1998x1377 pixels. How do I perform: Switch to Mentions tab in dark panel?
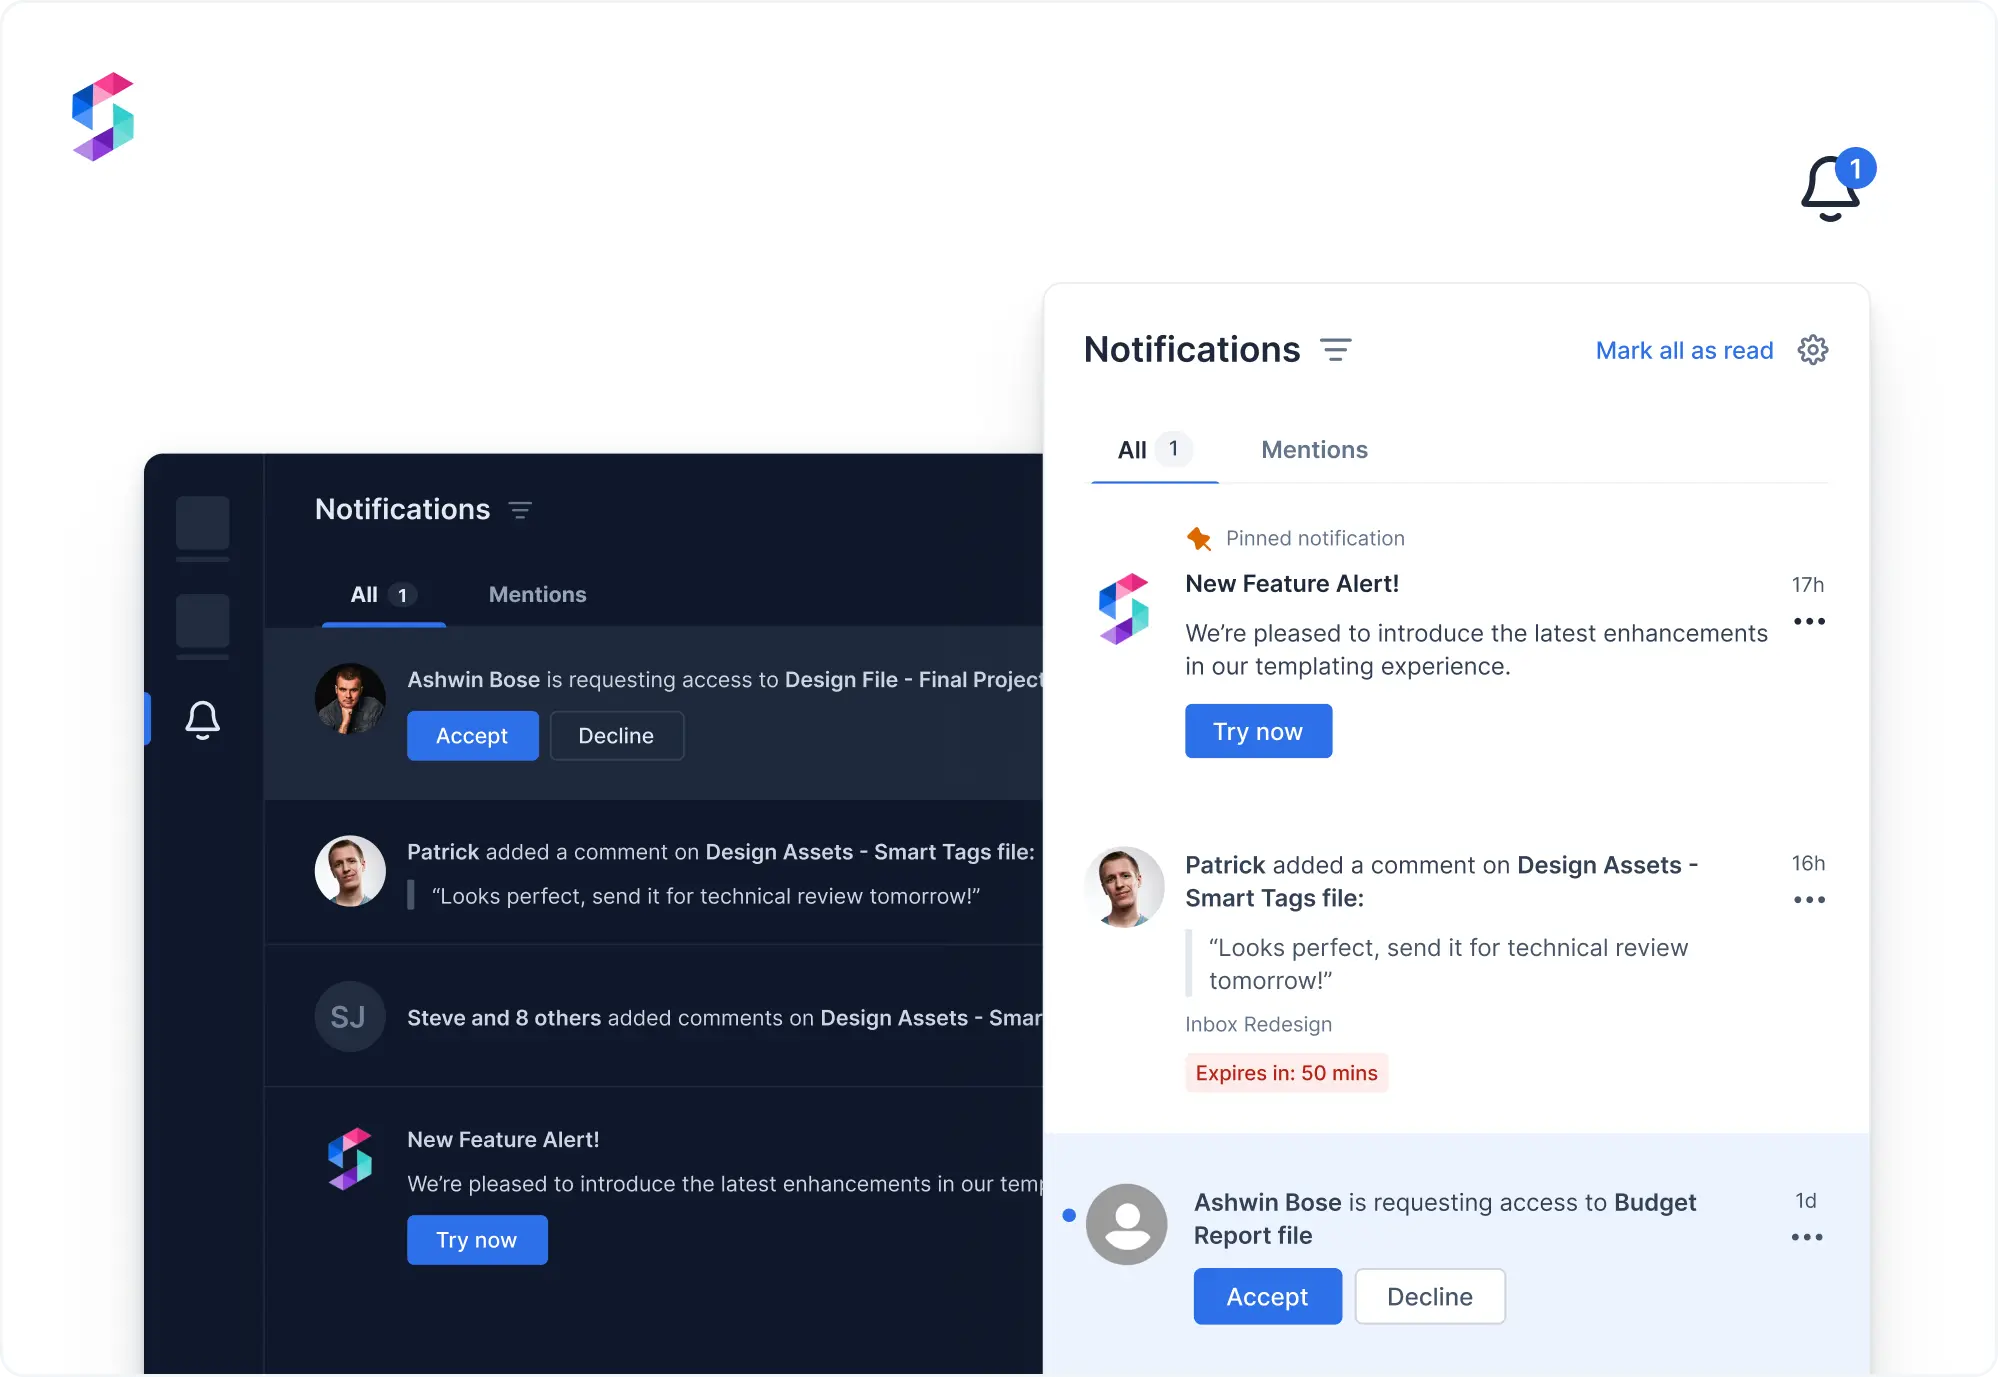(537, 595)
